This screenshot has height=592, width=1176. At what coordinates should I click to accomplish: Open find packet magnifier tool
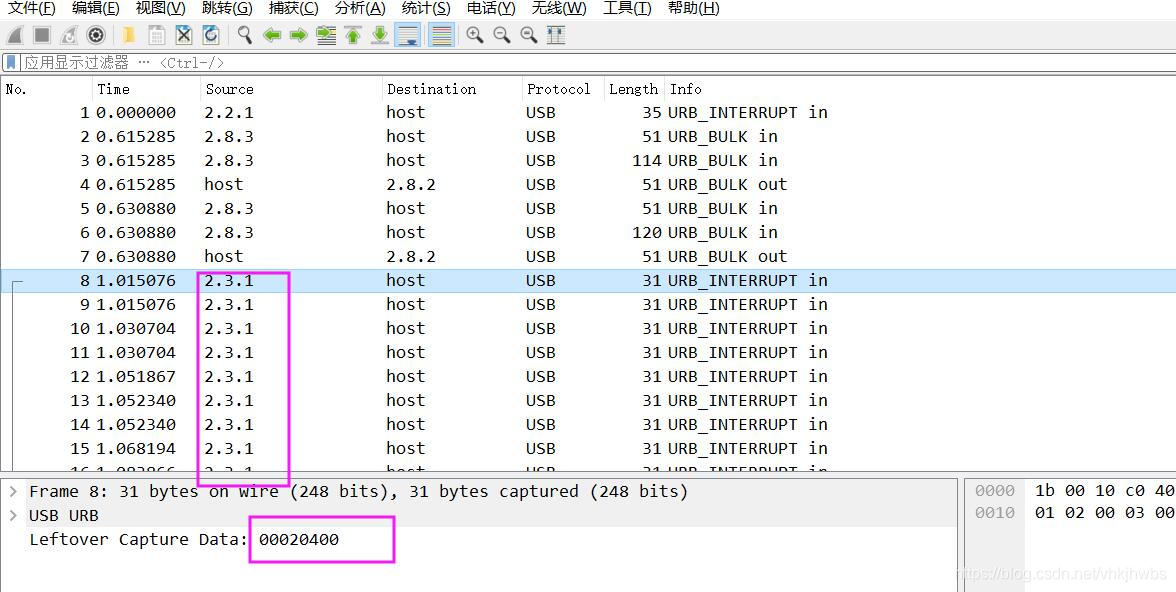click(x=244, y=35)
